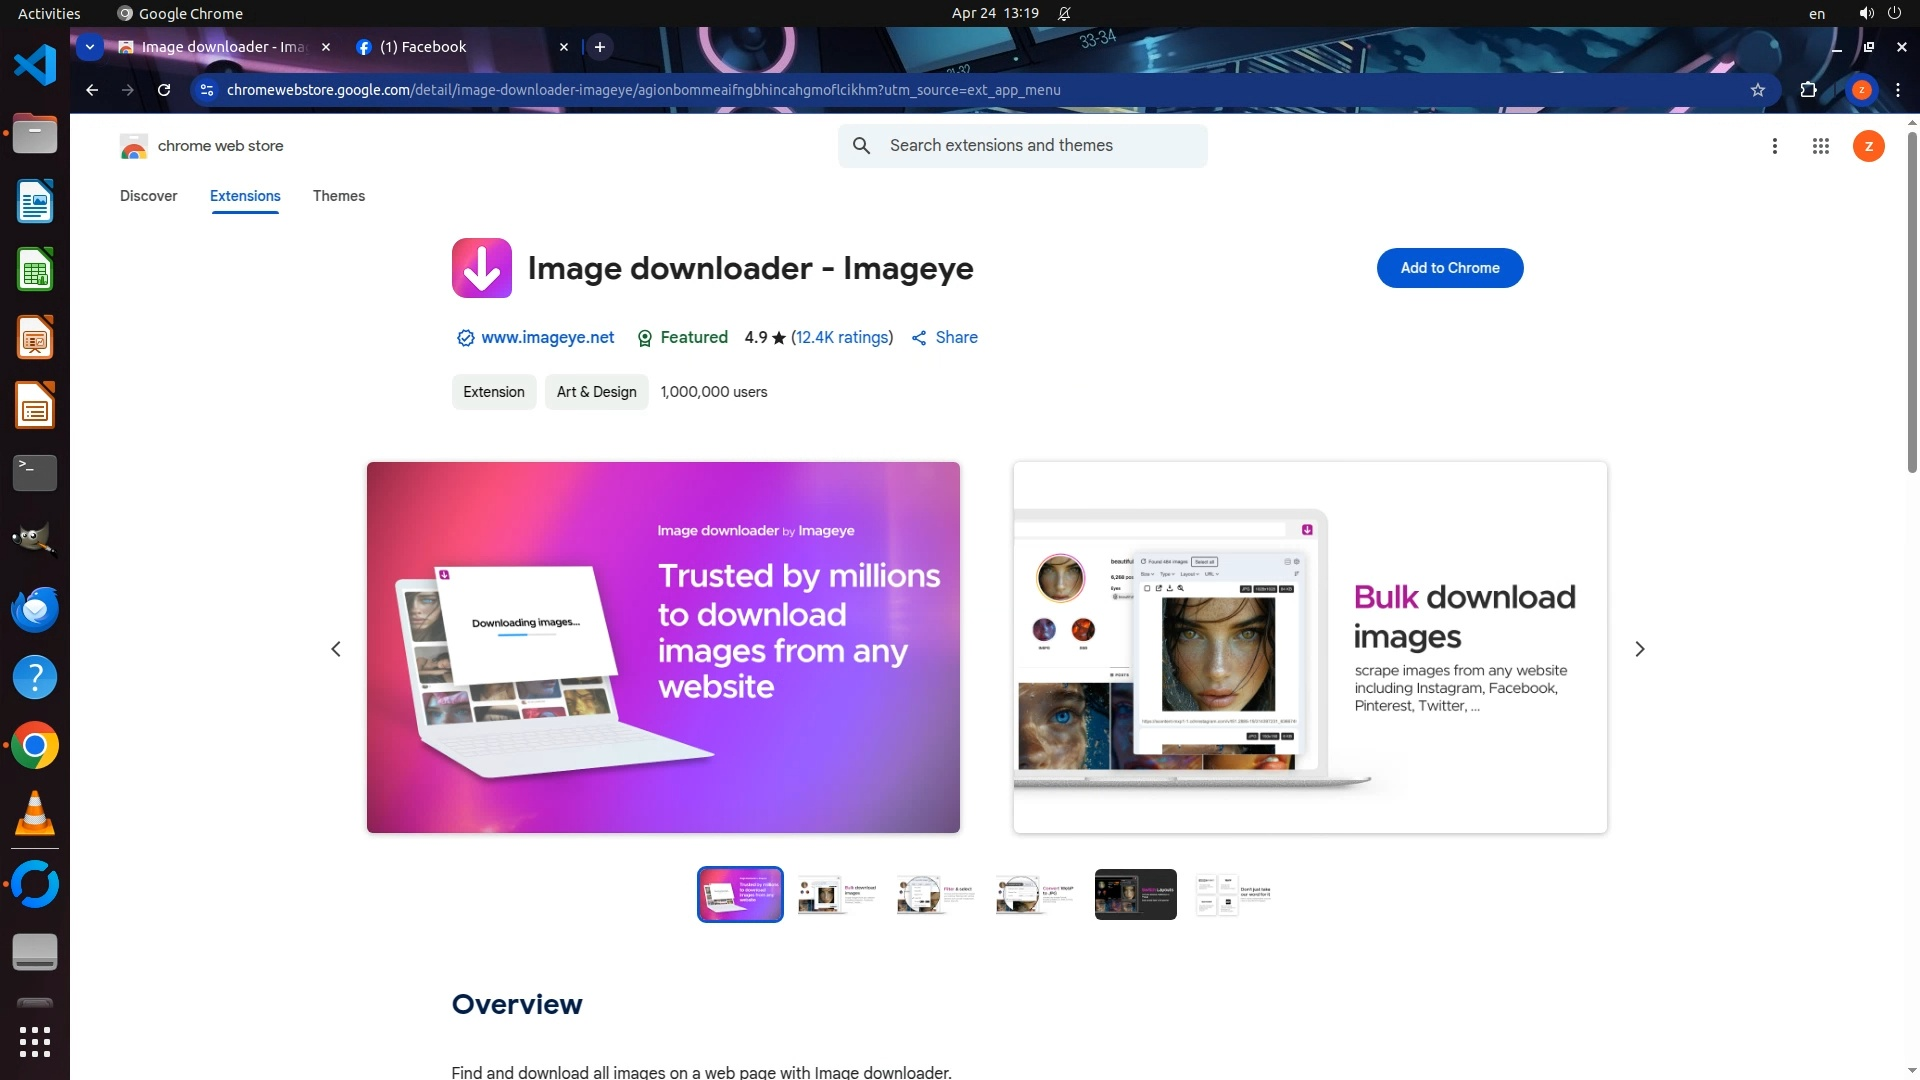The height and width of the screenshot is (1080, 1920).
Task: Switch to the Discover tab
Action: 148,196
